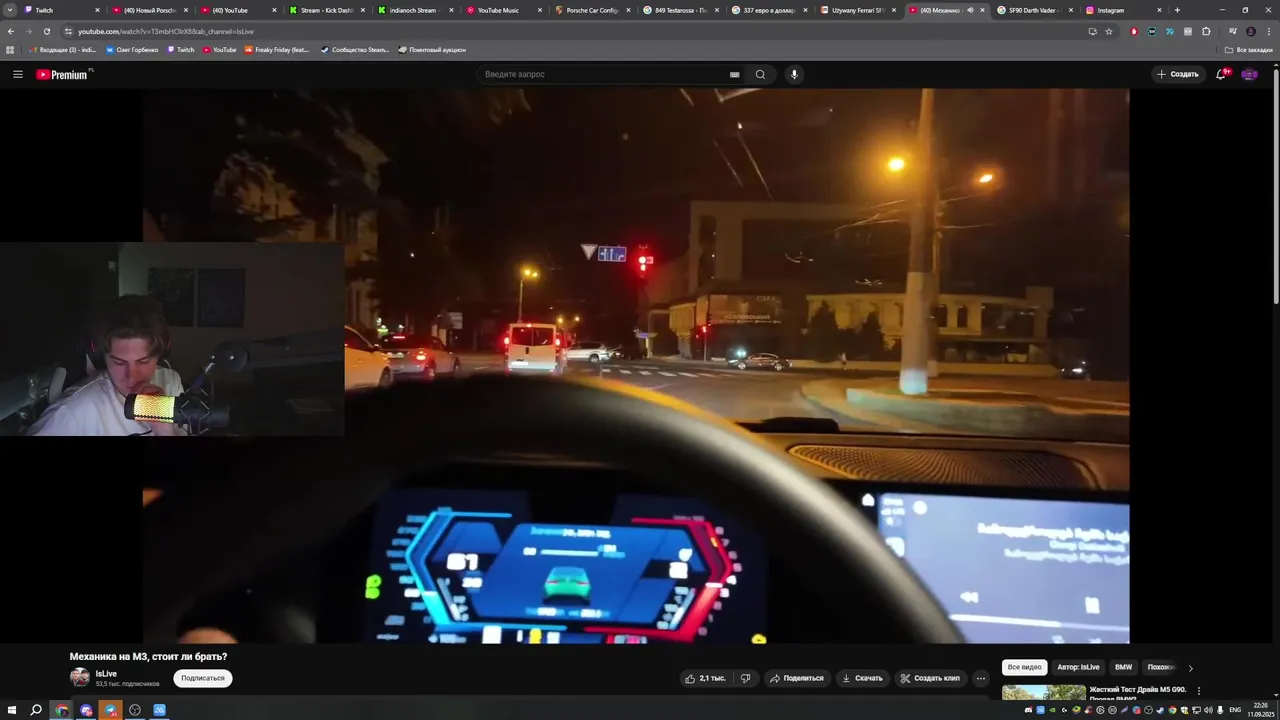Open the account avatar menu

(1249, 74)
